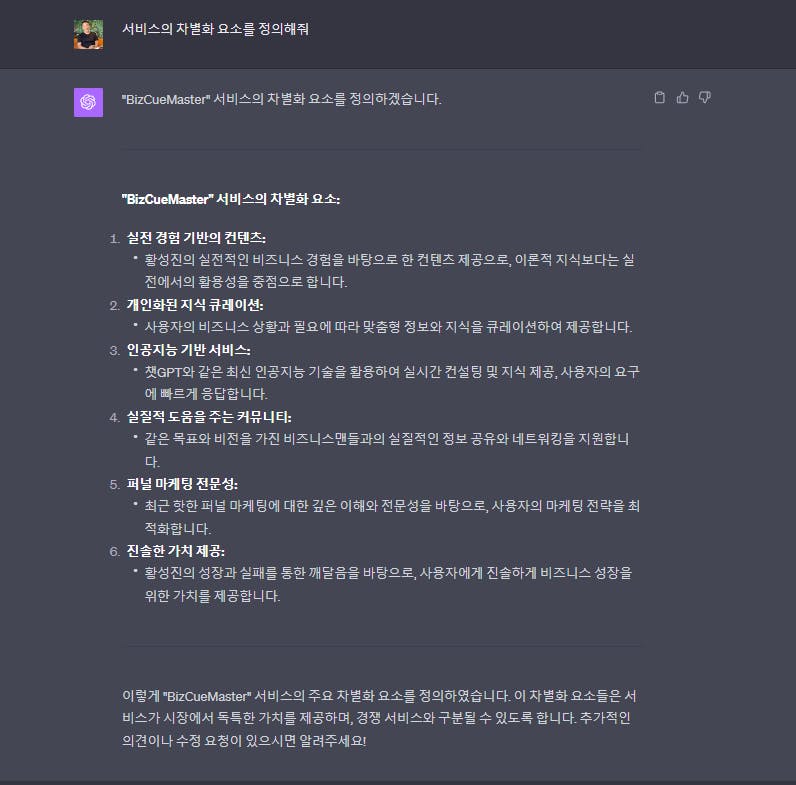Select the heading 개인화된 지식 큐레이션

coord(195,305)
